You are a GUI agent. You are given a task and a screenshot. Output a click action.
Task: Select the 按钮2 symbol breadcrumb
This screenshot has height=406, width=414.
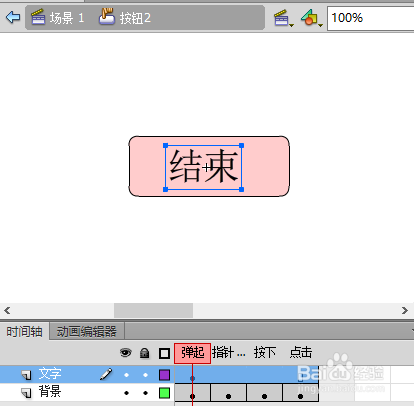pyautogui.click(x=125, y=18)
